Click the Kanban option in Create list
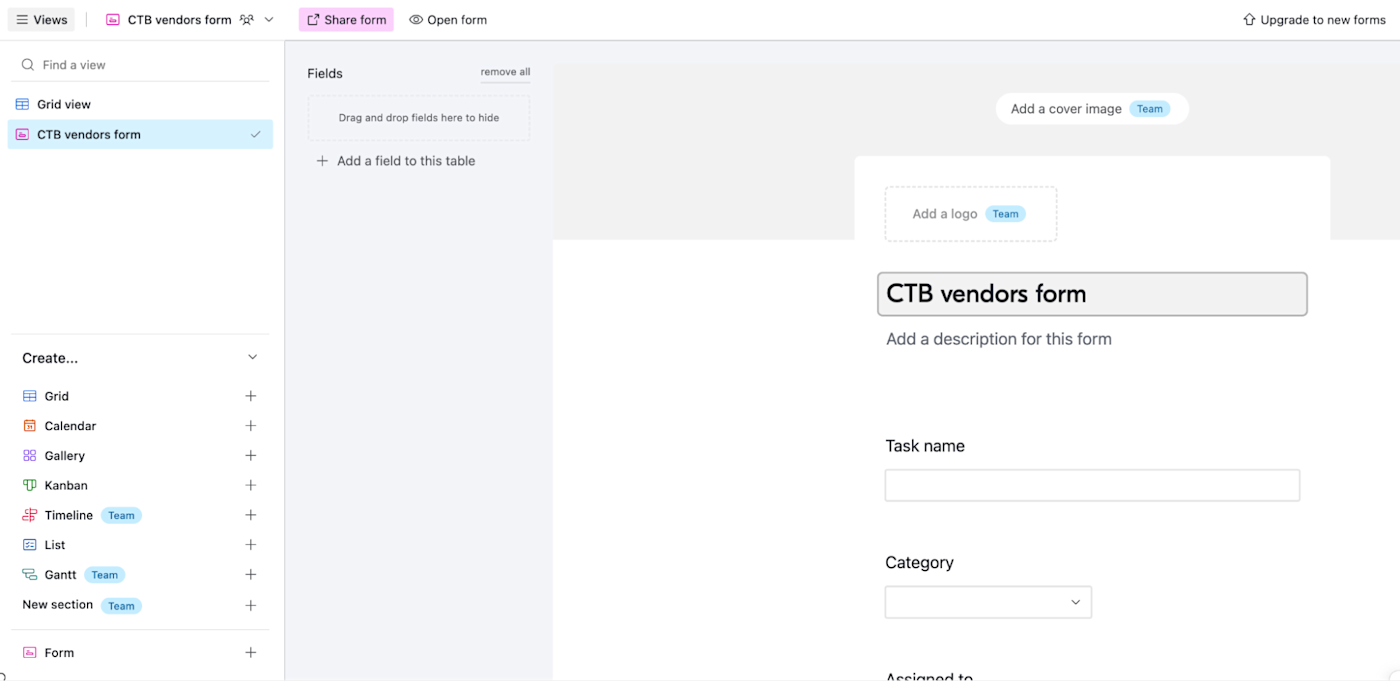Screen dimensions: 1400x681 [66, 486]
